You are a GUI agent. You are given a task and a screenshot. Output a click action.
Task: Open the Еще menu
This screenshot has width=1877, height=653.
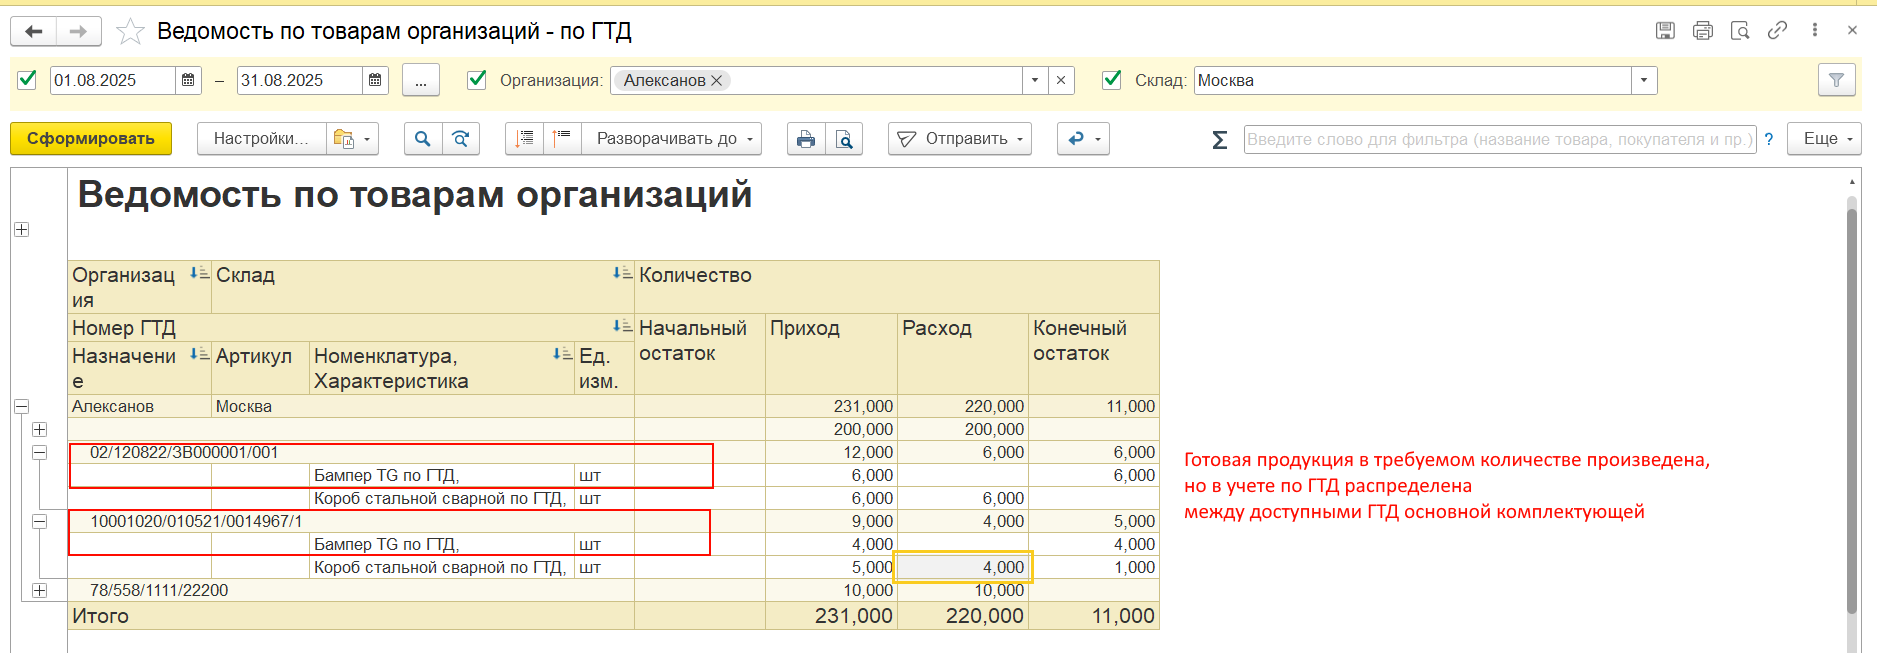tap(1825, 139)
